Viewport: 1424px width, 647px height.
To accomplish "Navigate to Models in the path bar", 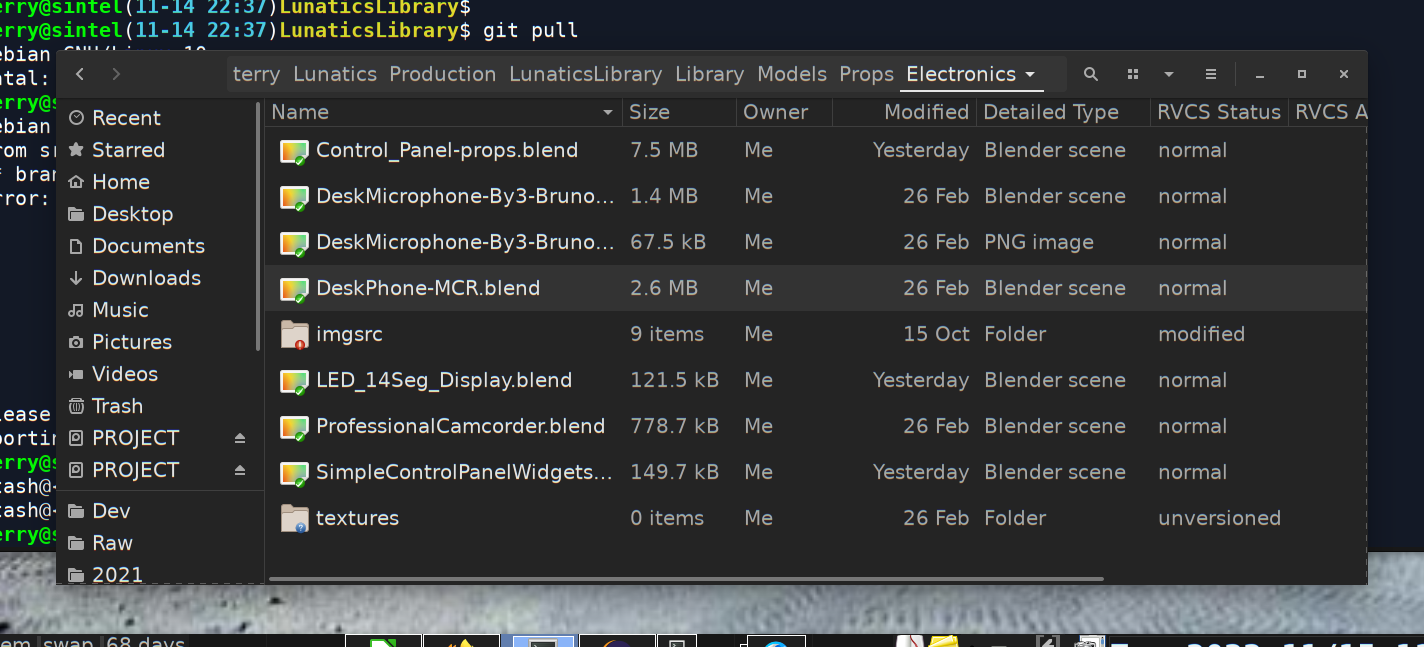I will coord(792,74).
